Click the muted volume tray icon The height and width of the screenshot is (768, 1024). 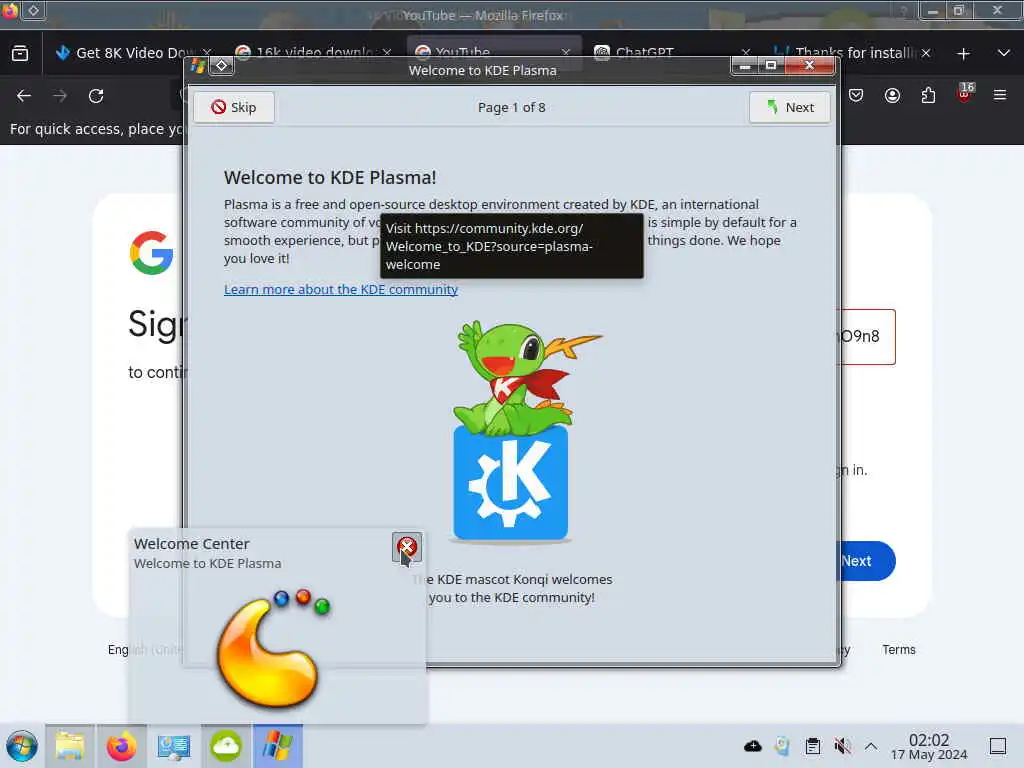click(x=842, y=746)
